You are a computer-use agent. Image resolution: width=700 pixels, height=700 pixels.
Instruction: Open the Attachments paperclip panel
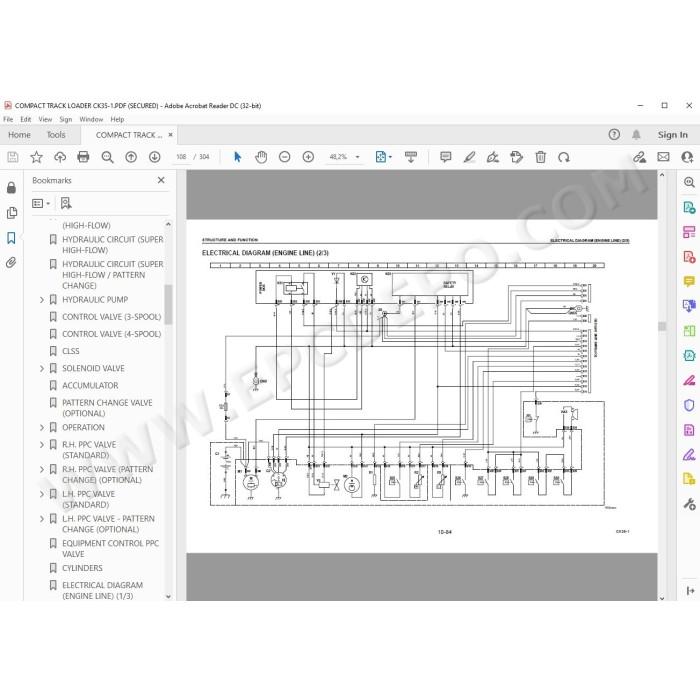pyautogui.click(x=11, y=262)
